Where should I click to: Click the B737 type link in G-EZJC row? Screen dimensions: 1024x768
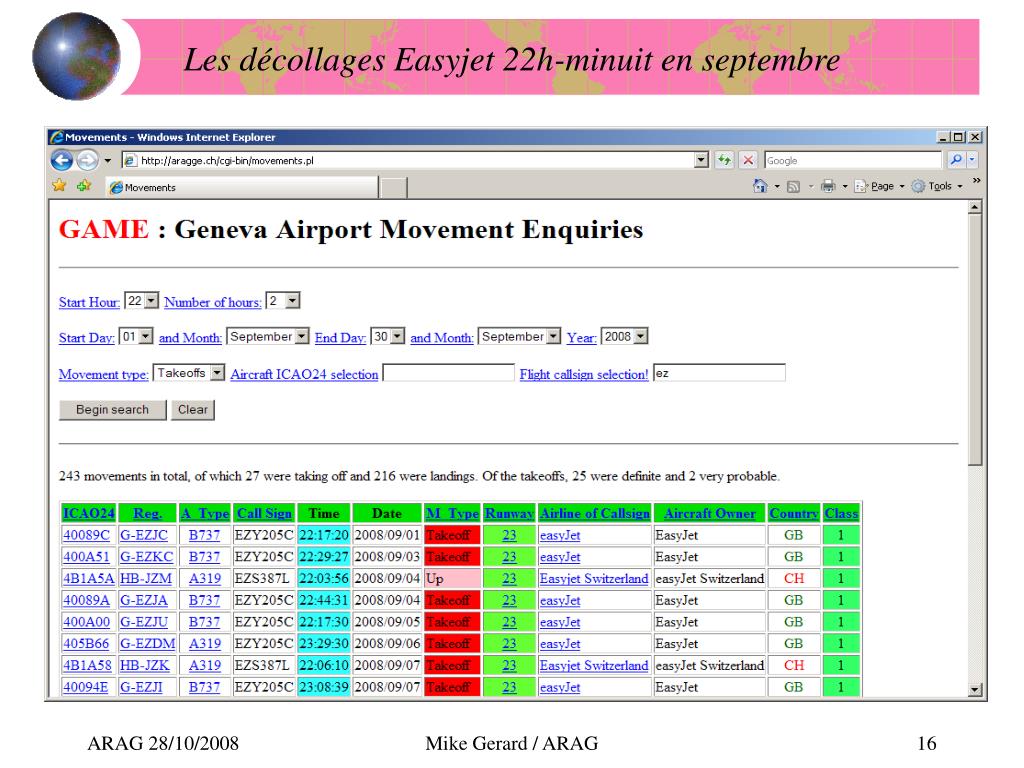[204, 535]
